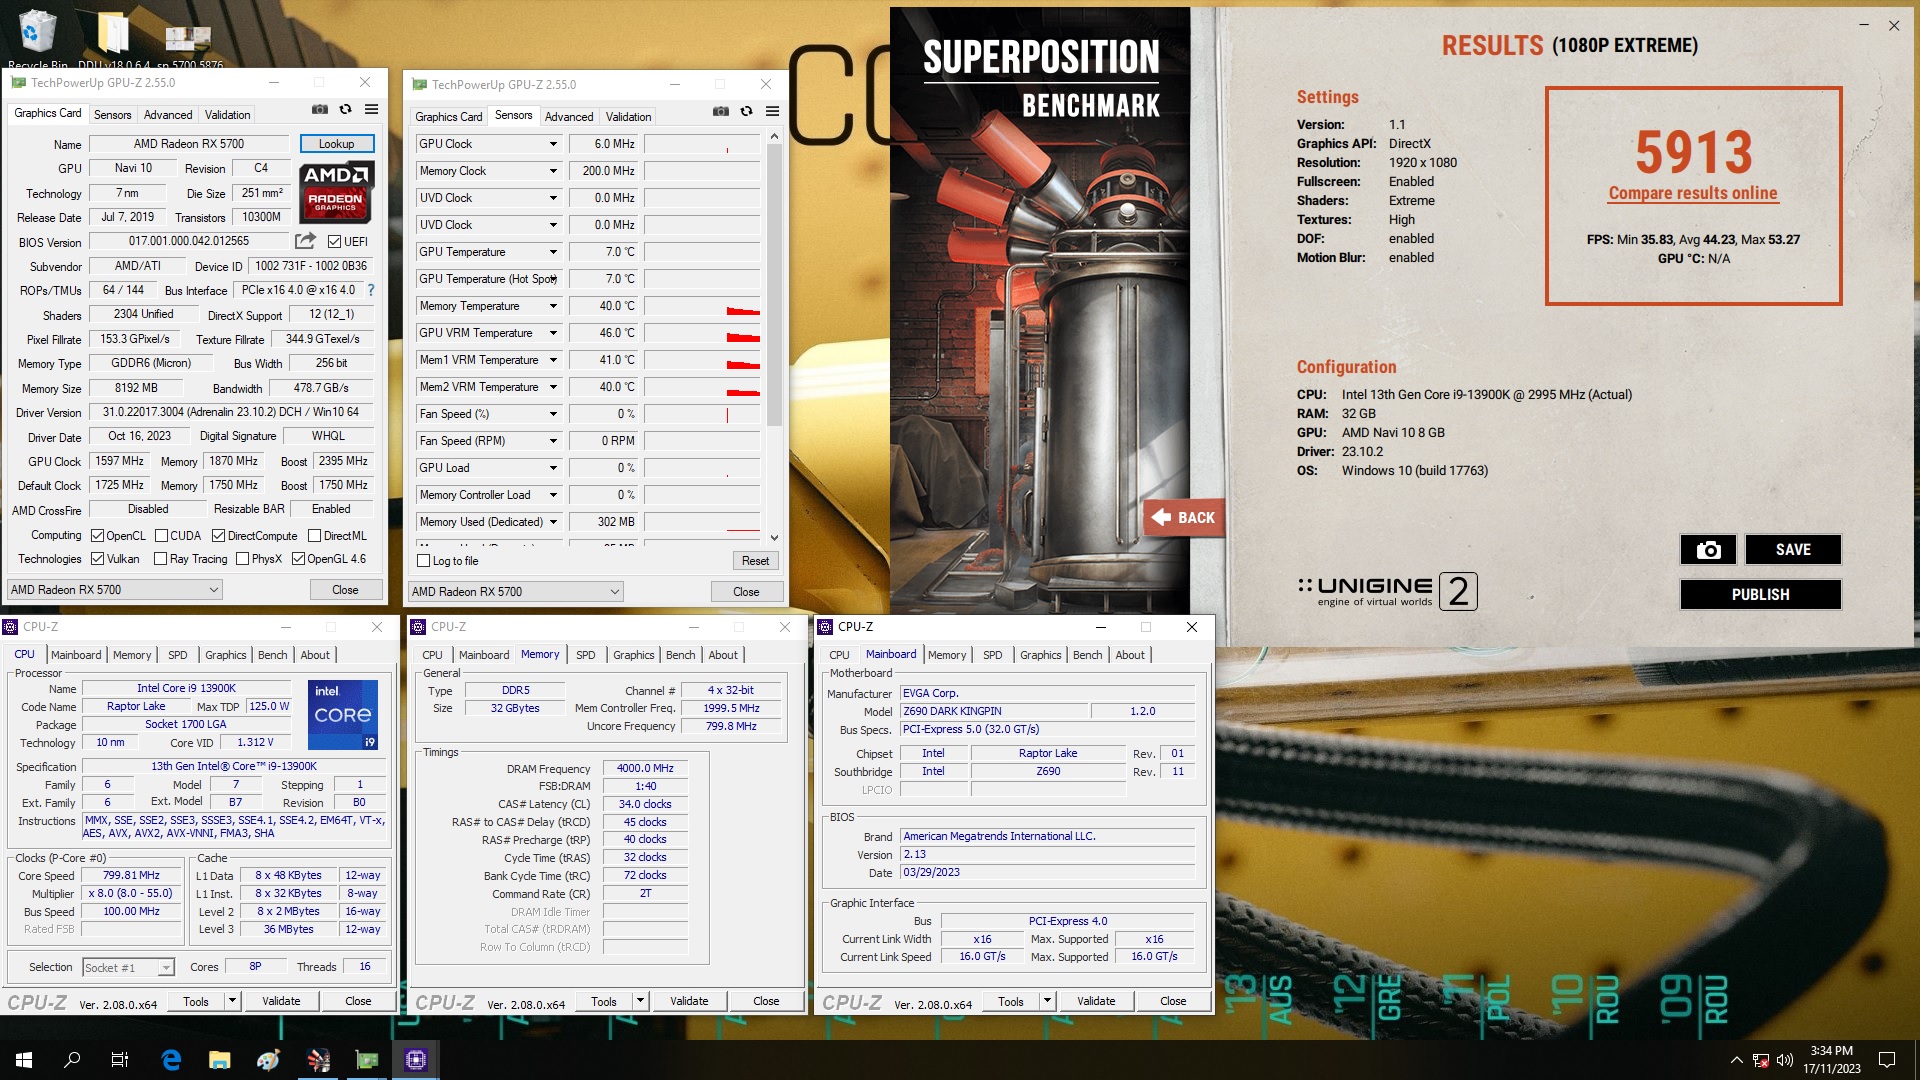This screenshot has height=1080, width=1920.
Task: Click Validate button in CPU-Z Memory window
Action: pyautogui.click(x=689, y=1001)
